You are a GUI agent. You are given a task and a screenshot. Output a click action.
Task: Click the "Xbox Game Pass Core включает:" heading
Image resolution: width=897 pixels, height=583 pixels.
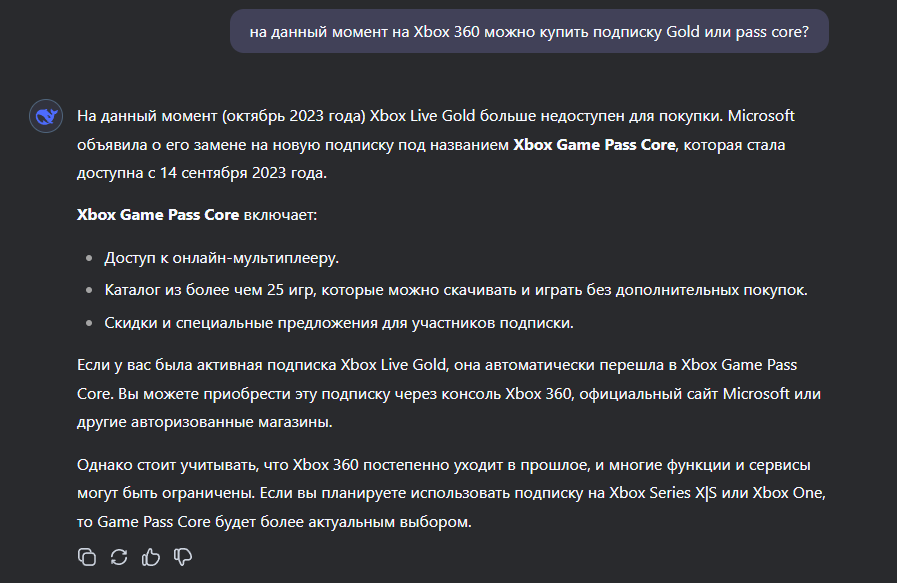click(197, 215)
